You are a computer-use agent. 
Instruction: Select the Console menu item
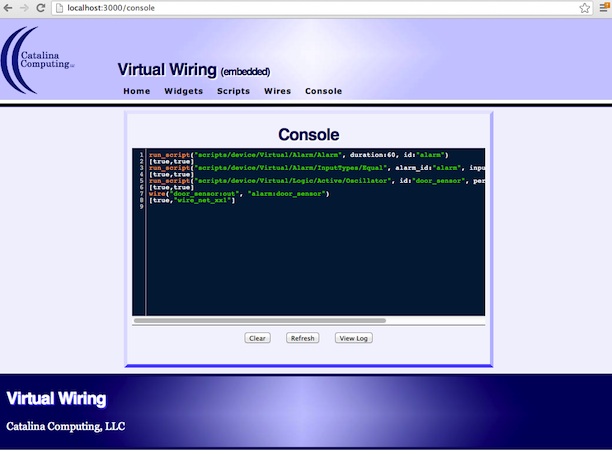tap(324, 91)
